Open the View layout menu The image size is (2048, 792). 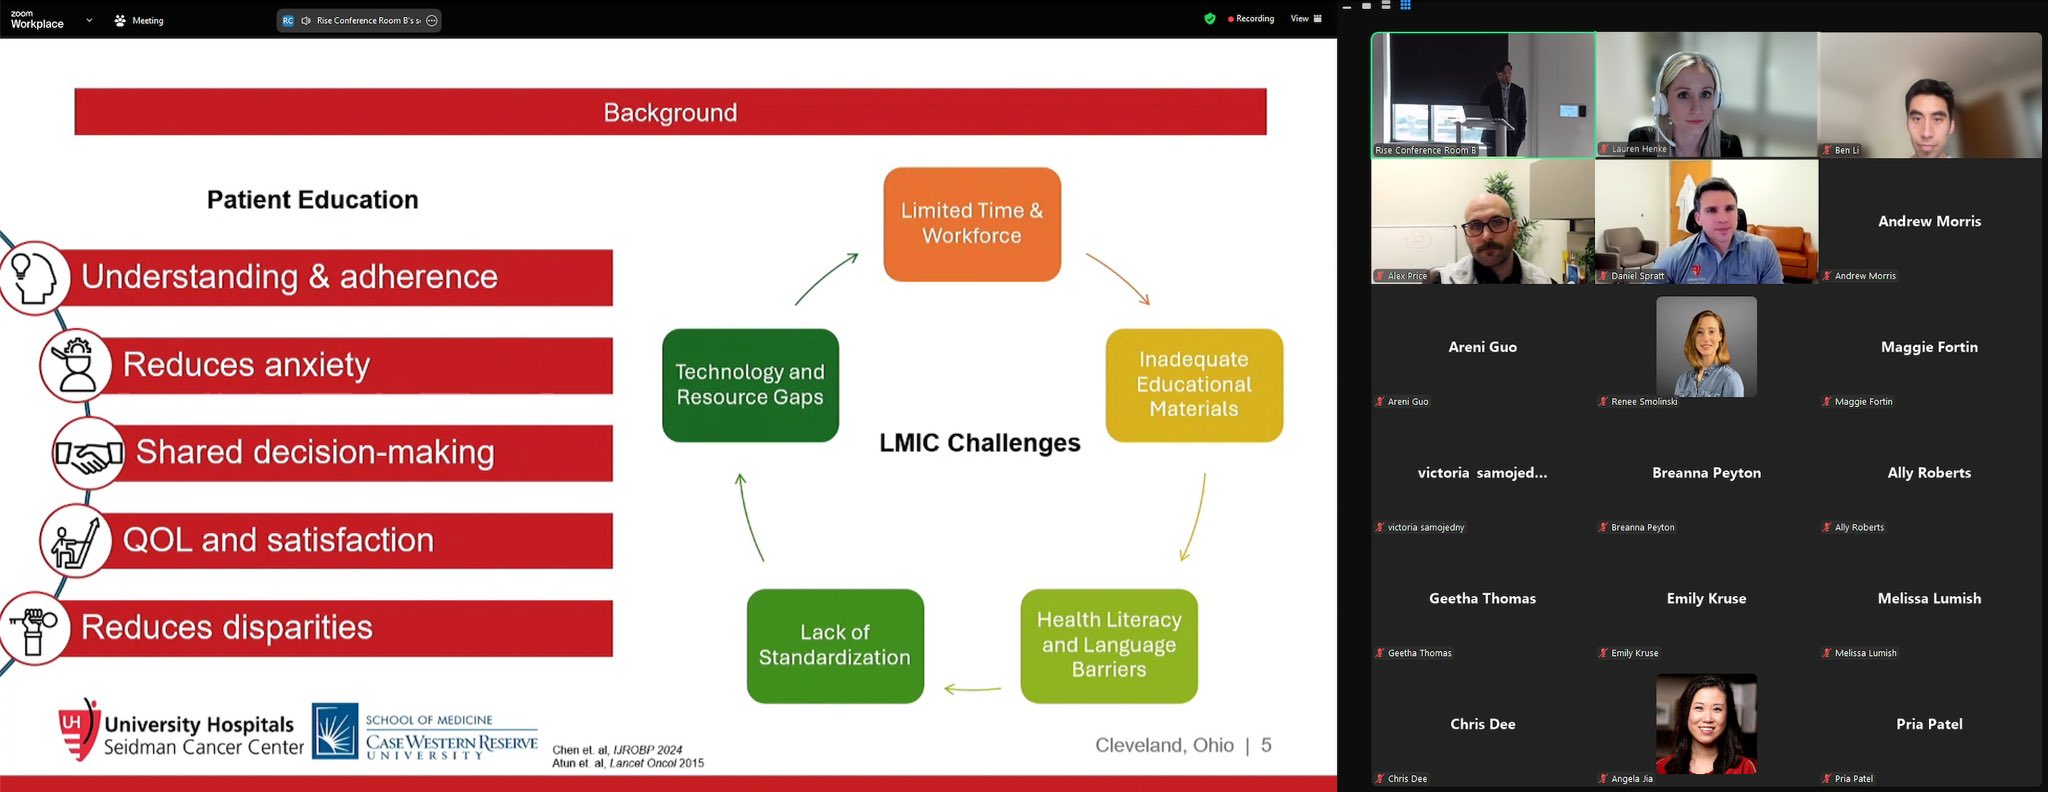tap(1306, 19)
